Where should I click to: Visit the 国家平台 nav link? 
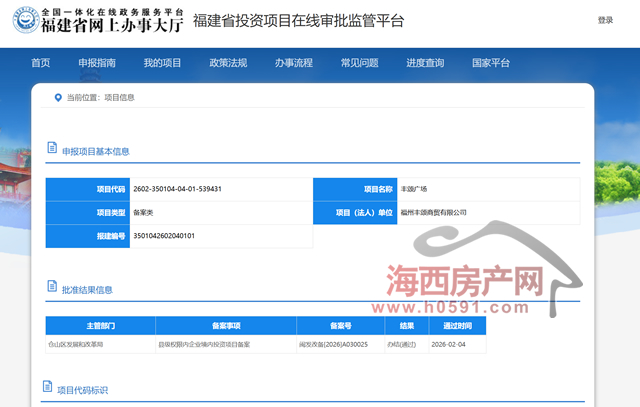pyautogui.click(x=491, y=63)
